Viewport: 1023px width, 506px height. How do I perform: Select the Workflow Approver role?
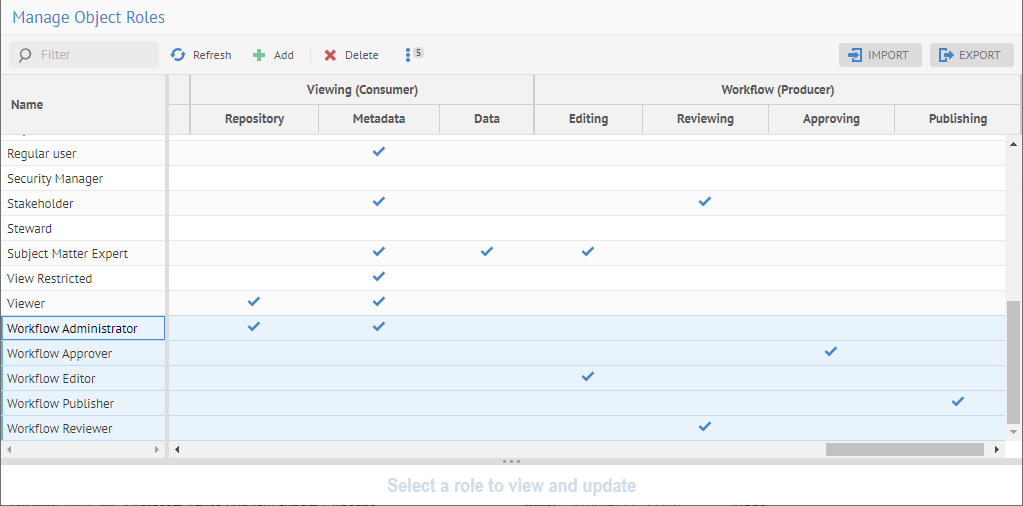tap(59, 354)
